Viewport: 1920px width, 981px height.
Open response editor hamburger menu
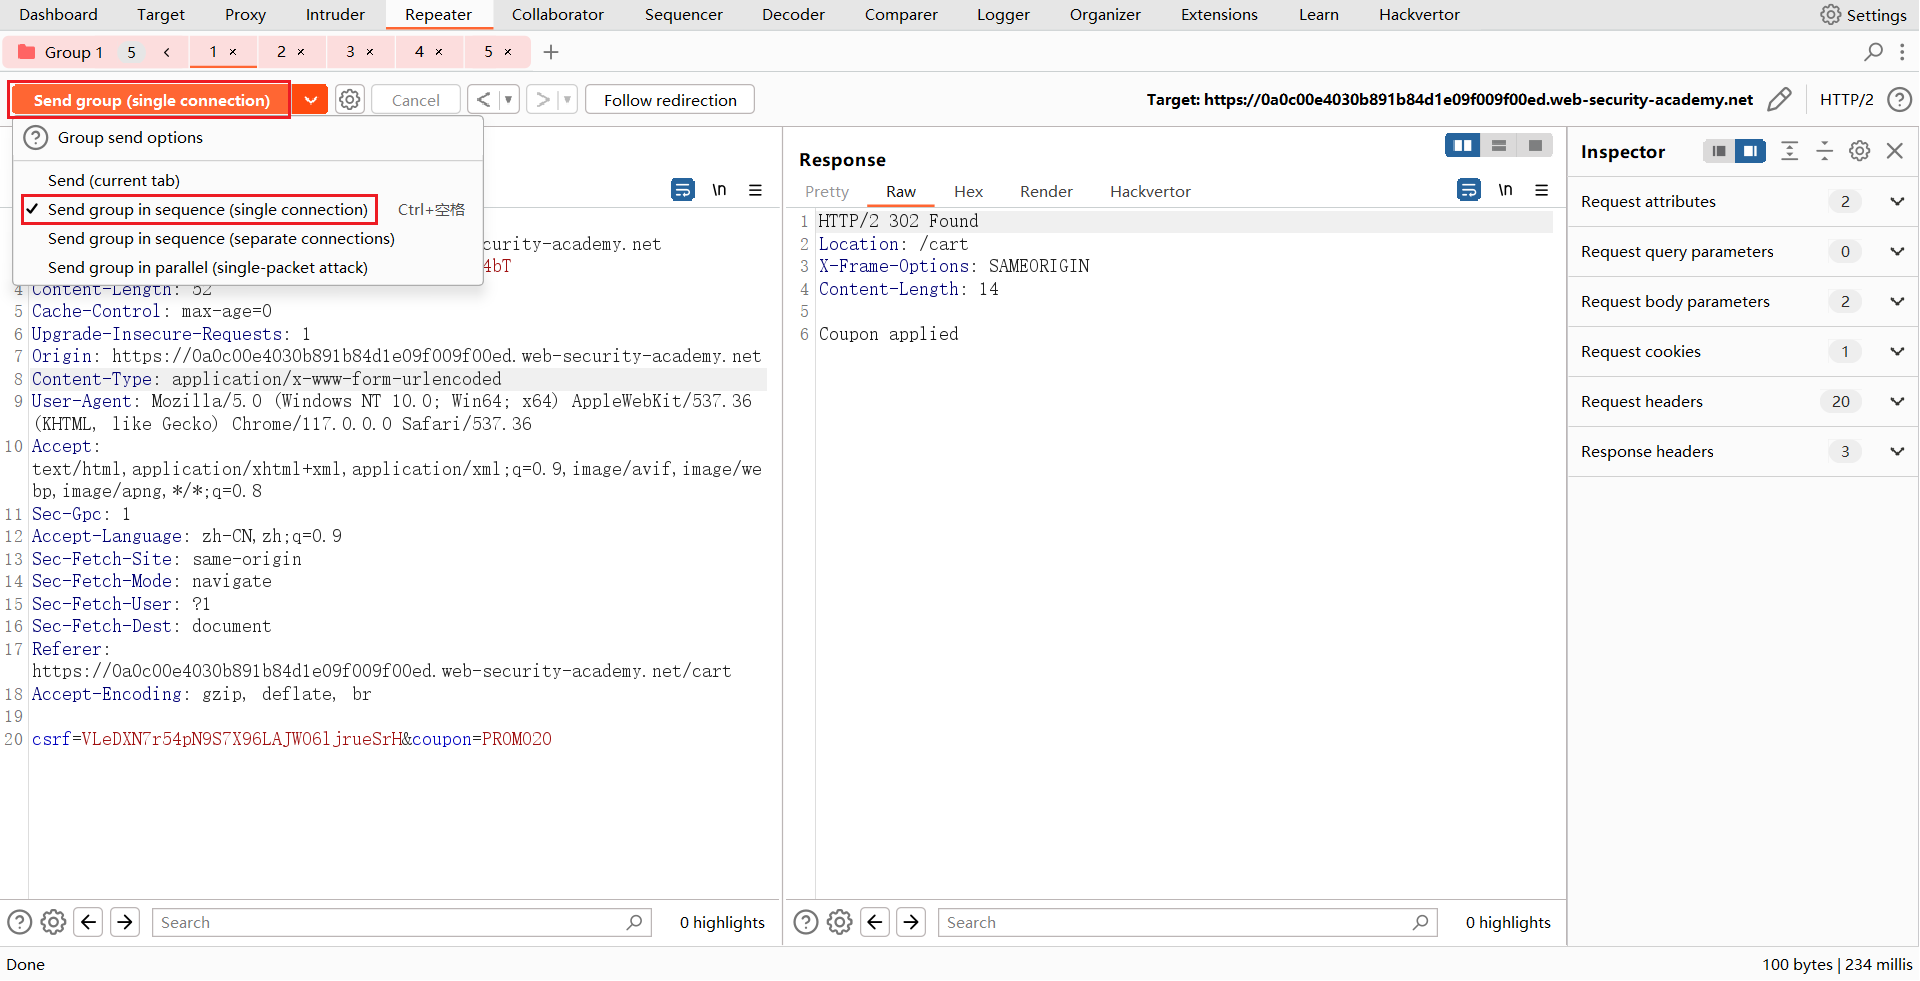(1542, 190)
